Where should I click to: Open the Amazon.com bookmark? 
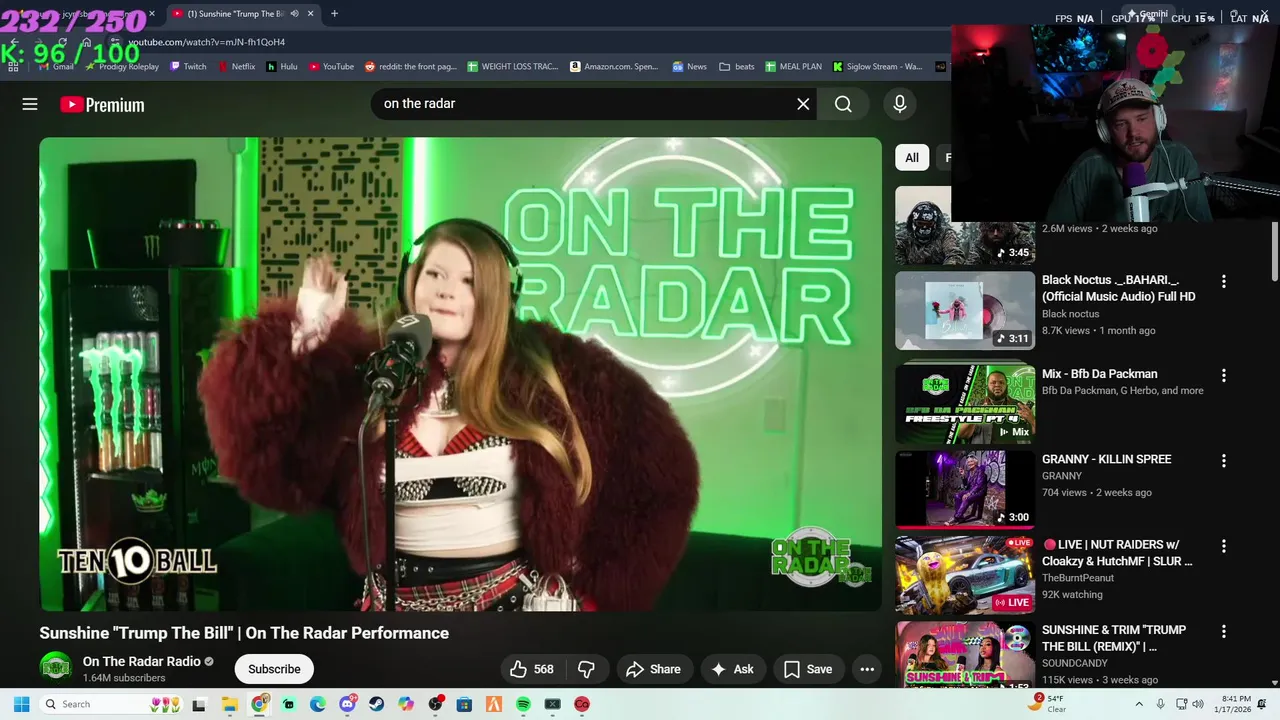(614, 67)
